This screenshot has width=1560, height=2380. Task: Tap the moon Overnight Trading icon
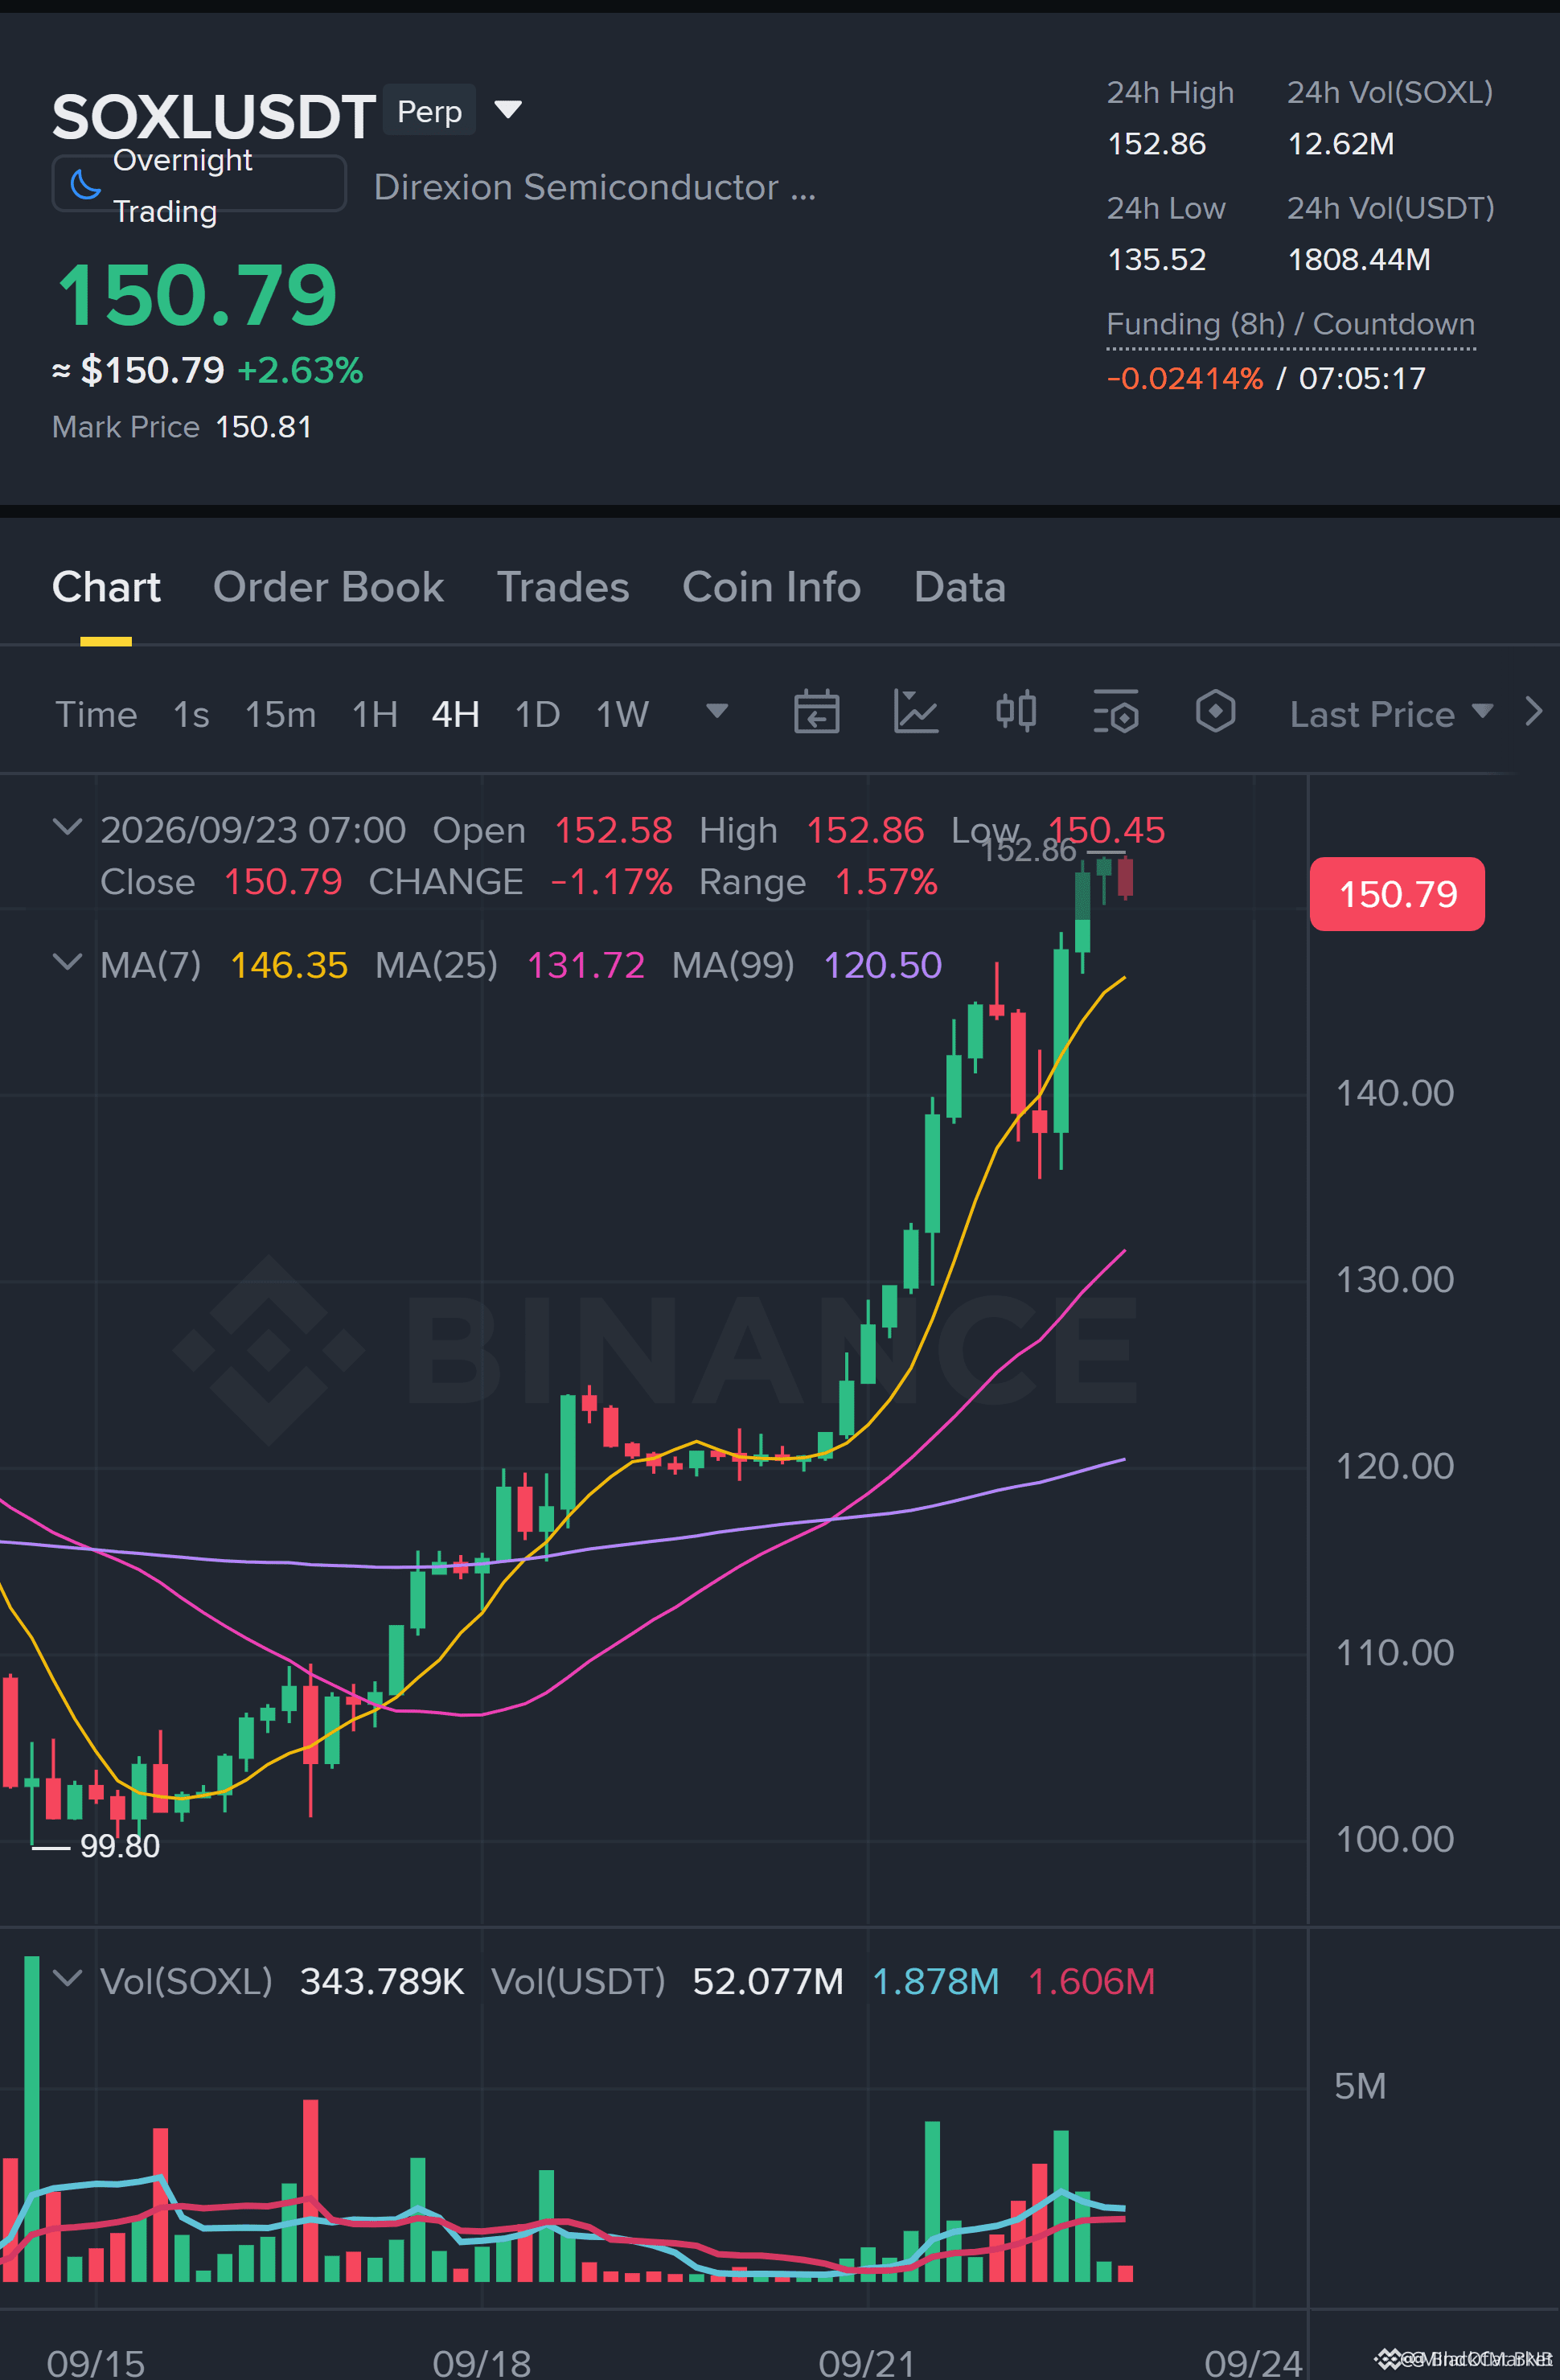tap(86, 185)
